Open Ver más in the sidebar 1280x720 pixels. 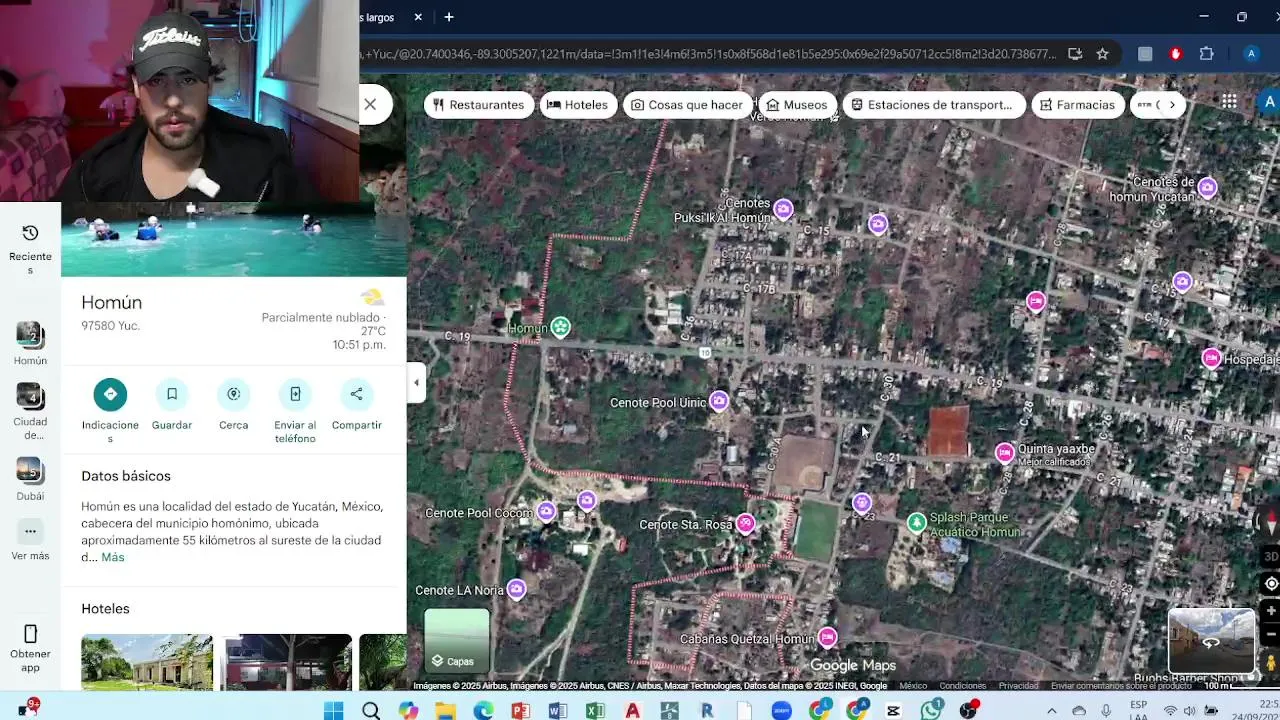[x=30, y=542]
